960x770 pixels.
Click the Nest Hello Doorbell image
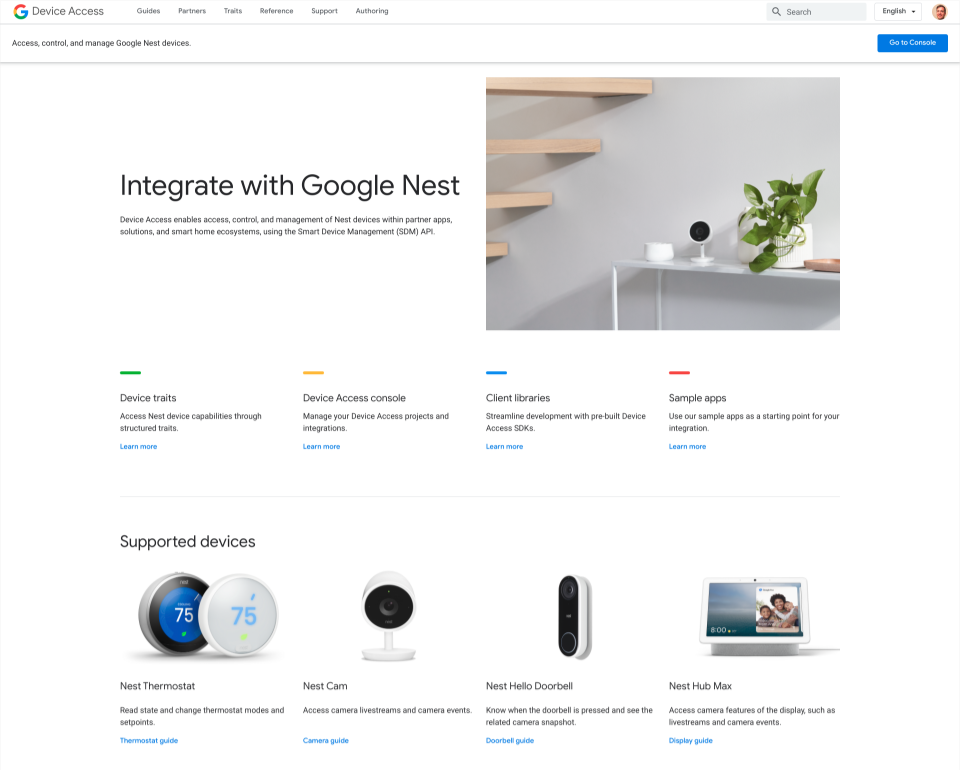click(x=575, y=617)
